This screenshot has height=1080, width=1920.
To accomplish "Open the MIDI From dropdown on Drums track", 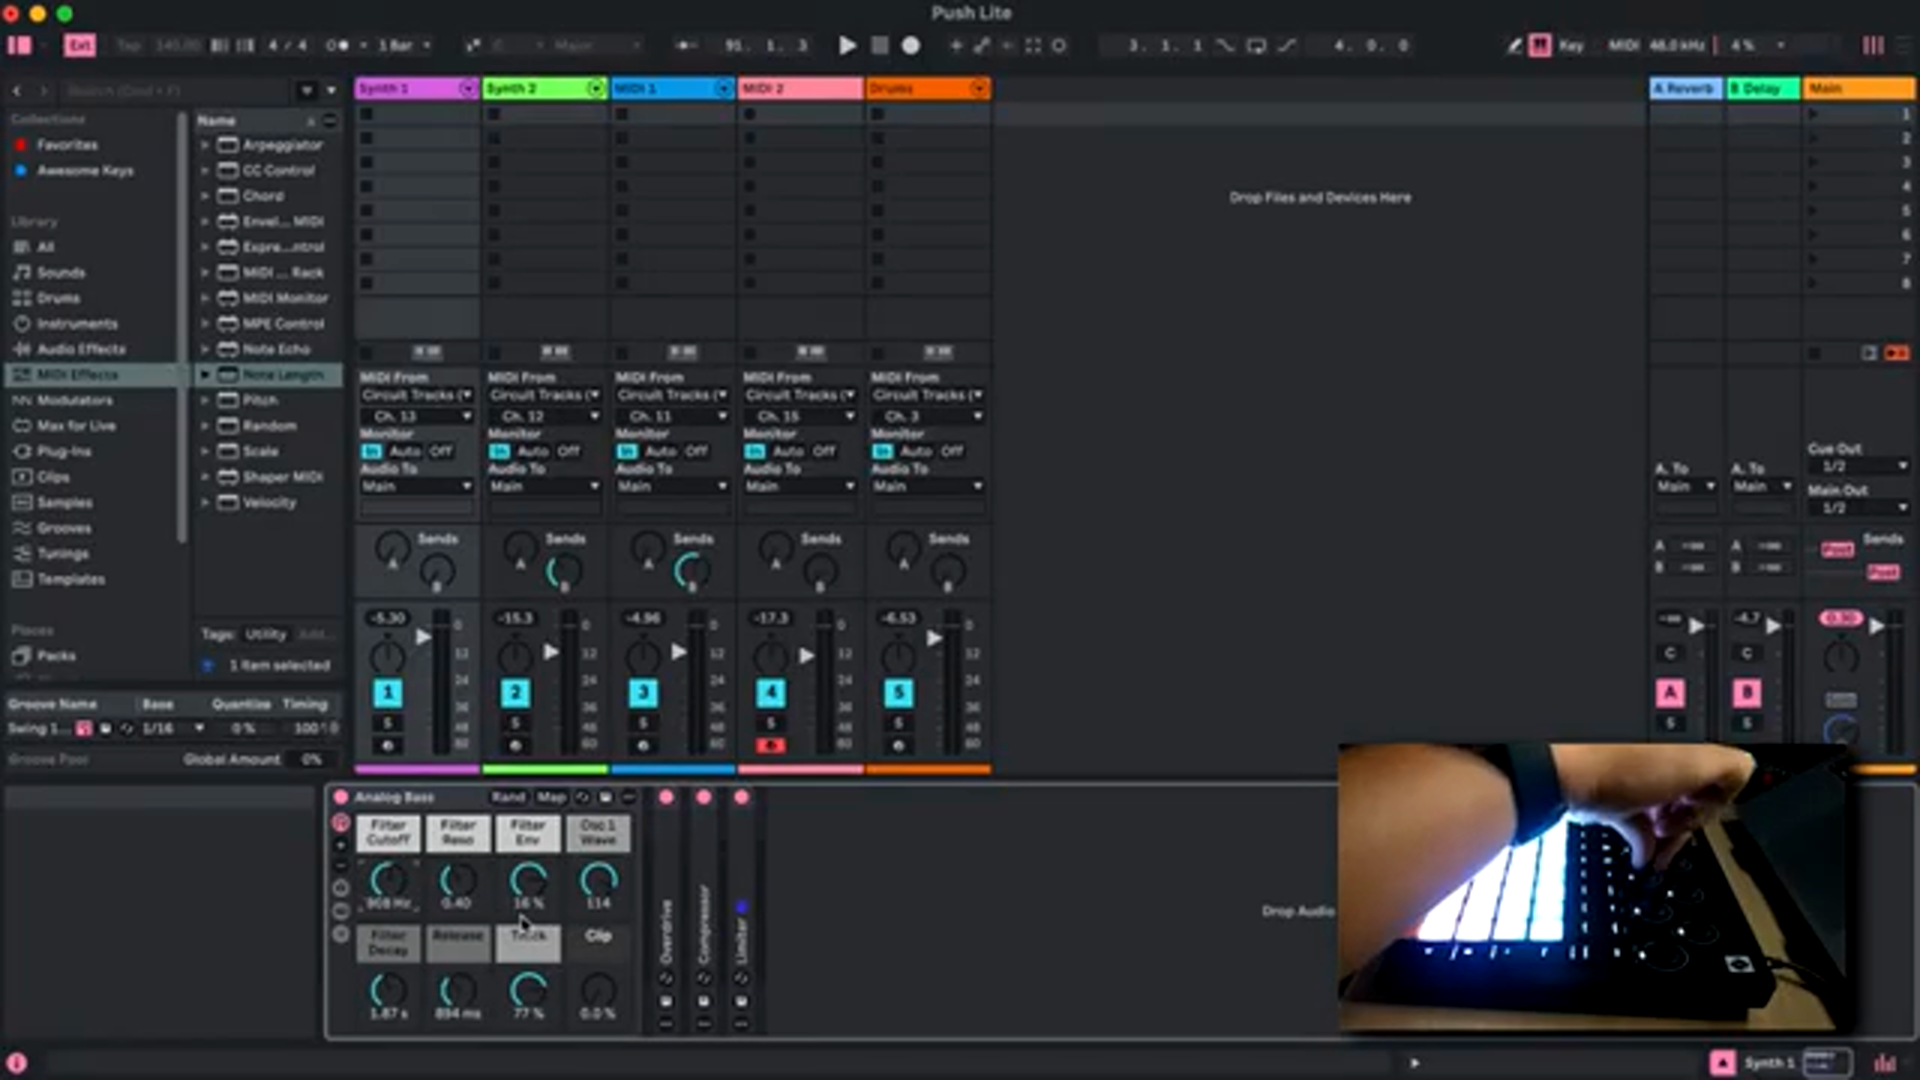I will pos(926,395).
